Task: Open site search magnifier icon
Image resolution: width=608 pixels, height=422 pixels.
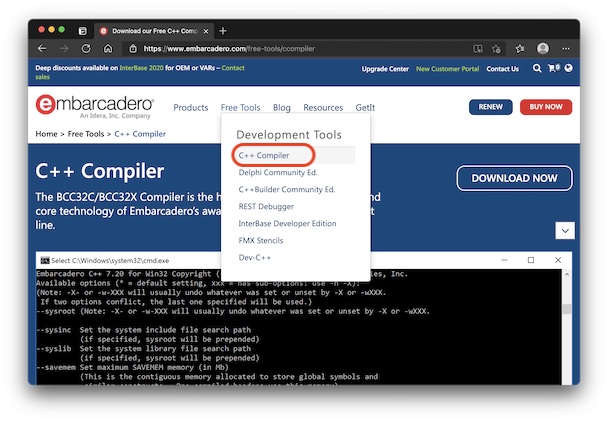Action: tap(537, 69)
